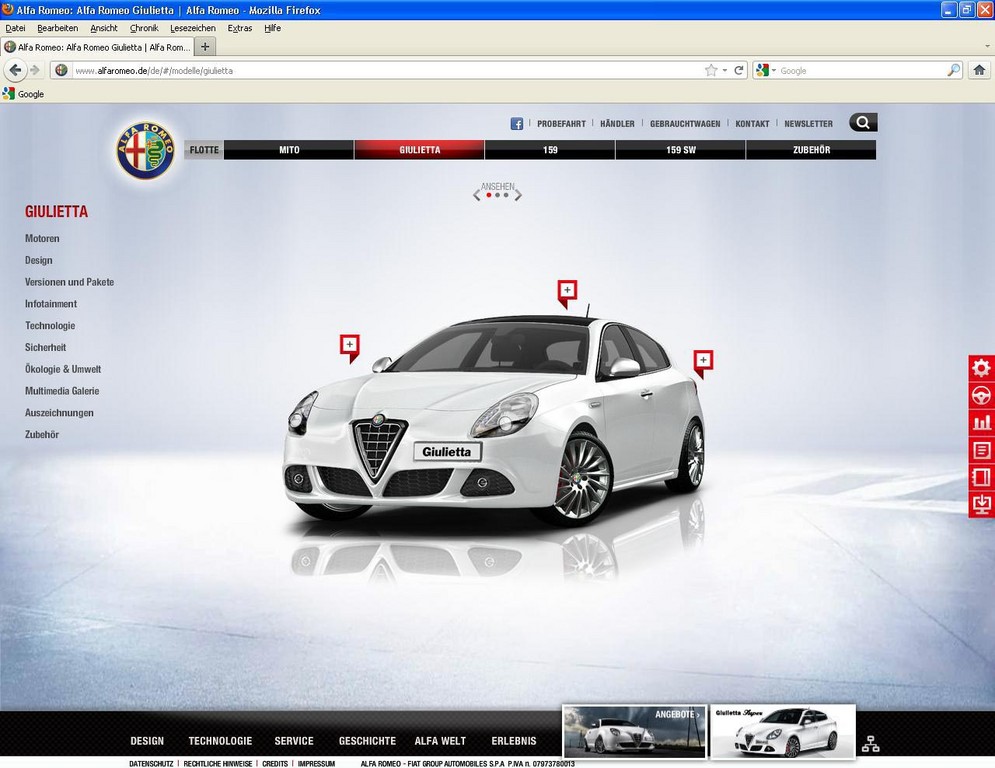Open the Firefox home page button

pos(979,70)
